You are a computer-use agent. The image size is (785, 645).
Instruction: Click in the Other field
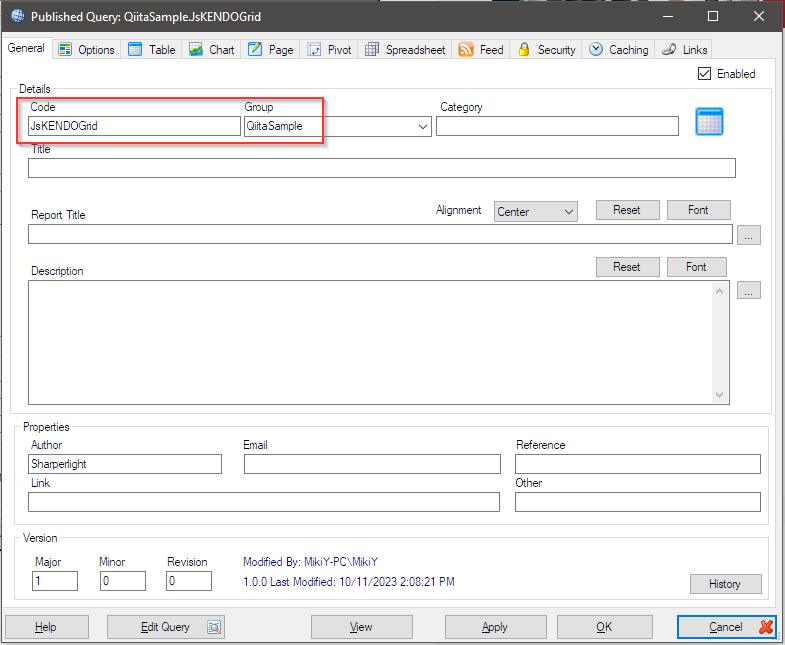[x=638, y=502]
